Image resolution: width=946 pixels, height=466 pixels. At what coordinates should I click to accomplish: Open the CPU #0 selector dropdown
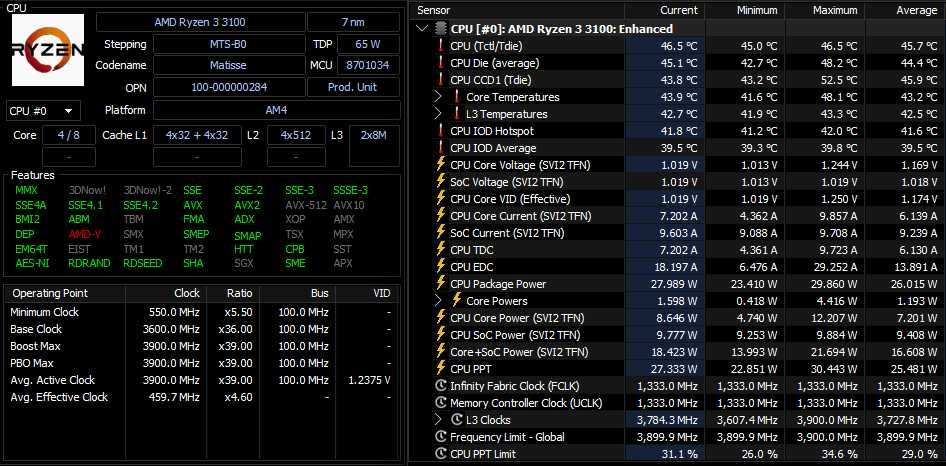(43, 111)
